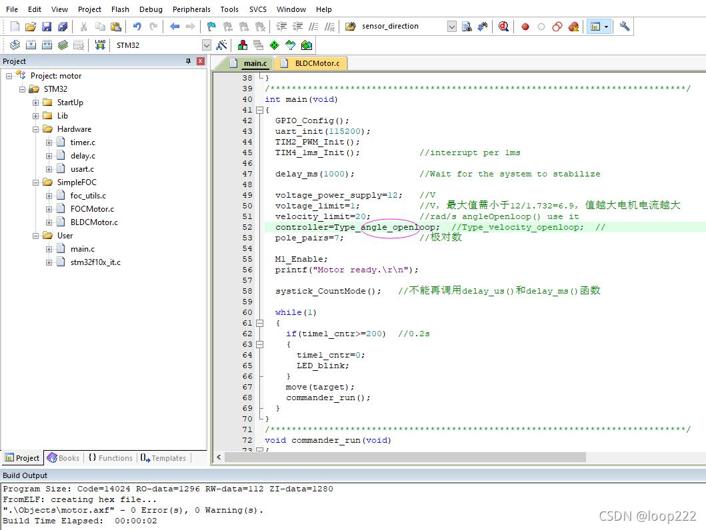The image size is (706, 530).
Task: Collapse the User folder
Action: [x=36, y=236]
